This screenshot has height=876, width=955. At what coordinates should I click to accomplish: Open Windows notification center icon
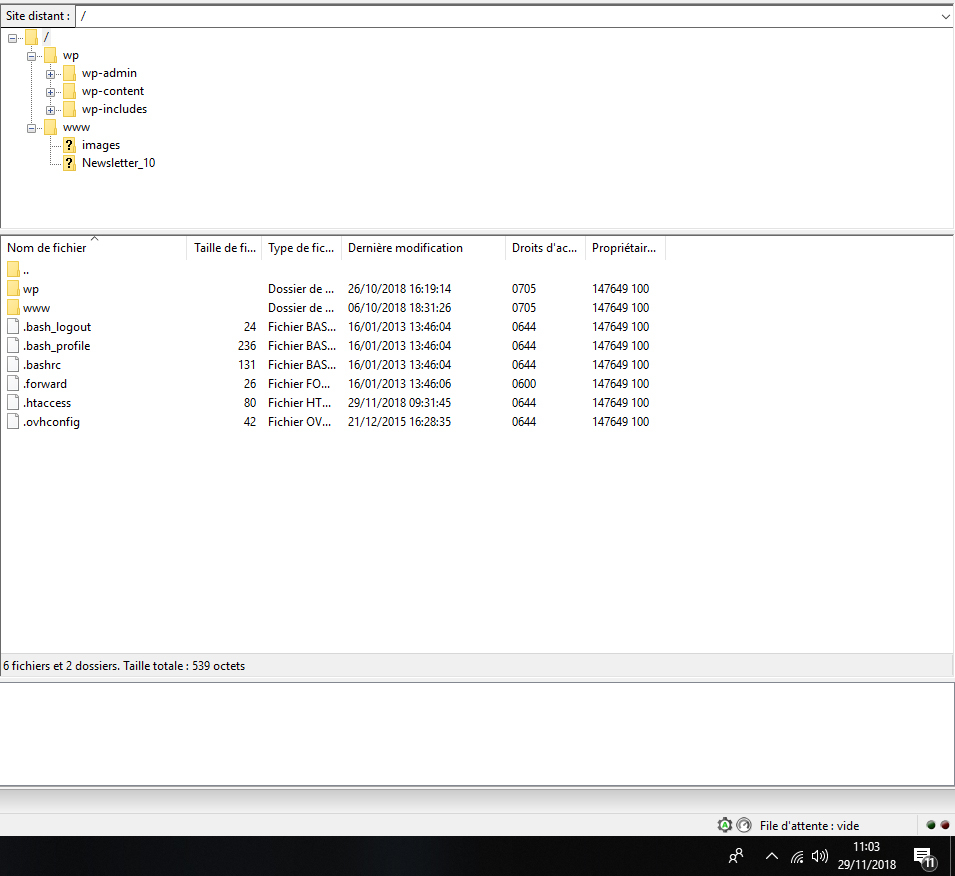point(925,857)
